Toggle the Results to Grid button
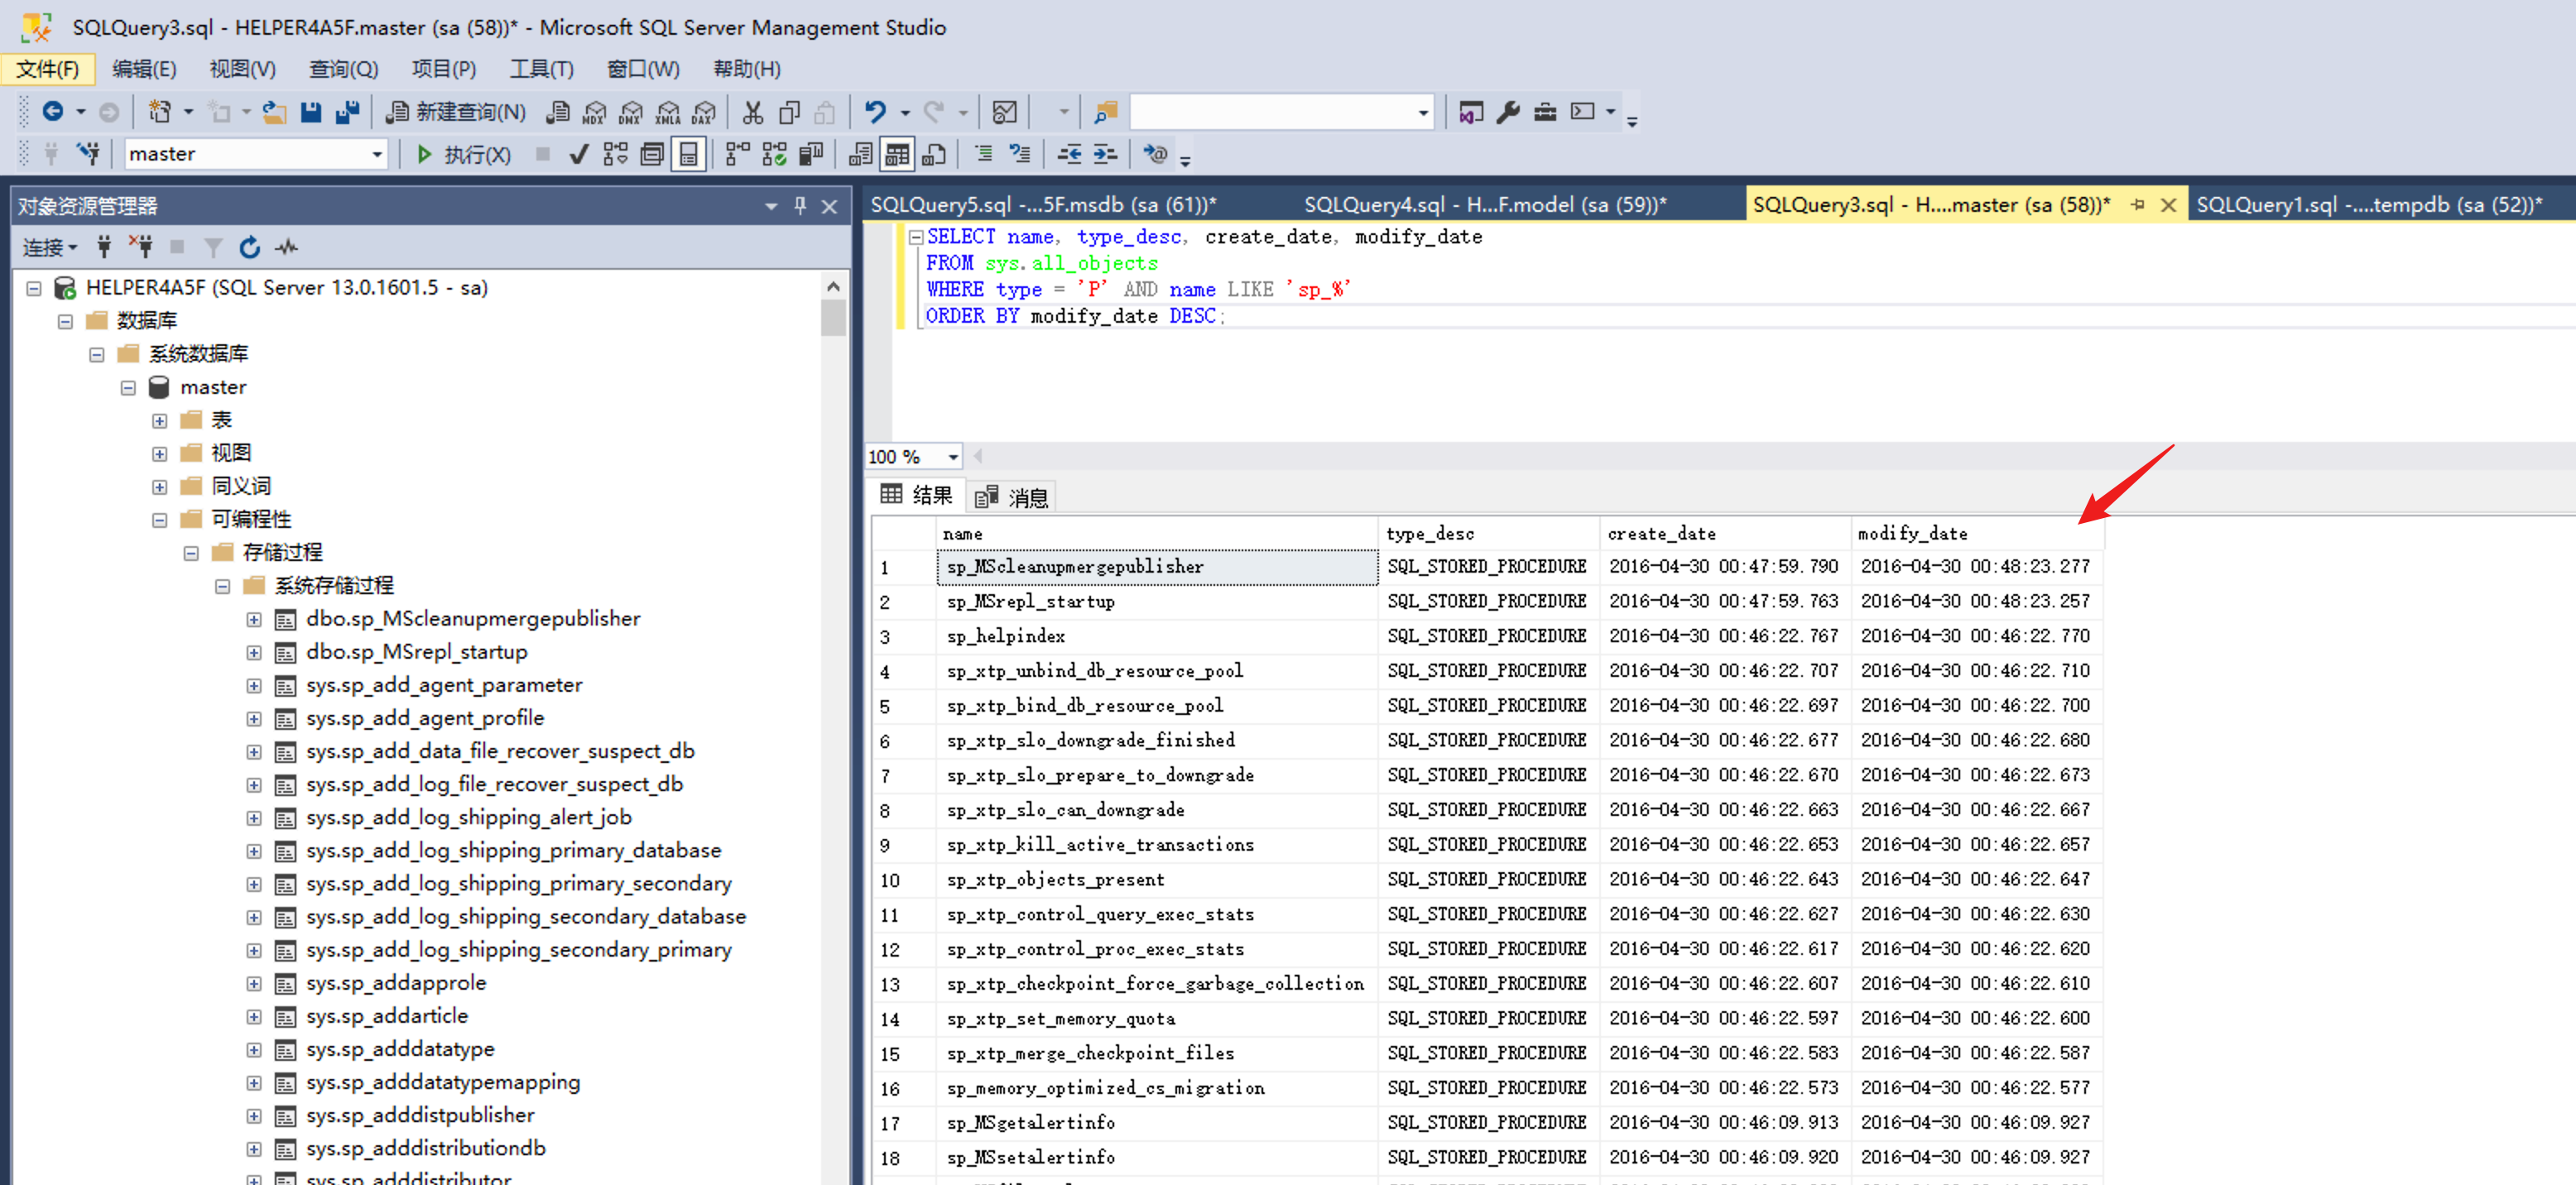Screen dimensions: 2576x1185 (897, 154)
